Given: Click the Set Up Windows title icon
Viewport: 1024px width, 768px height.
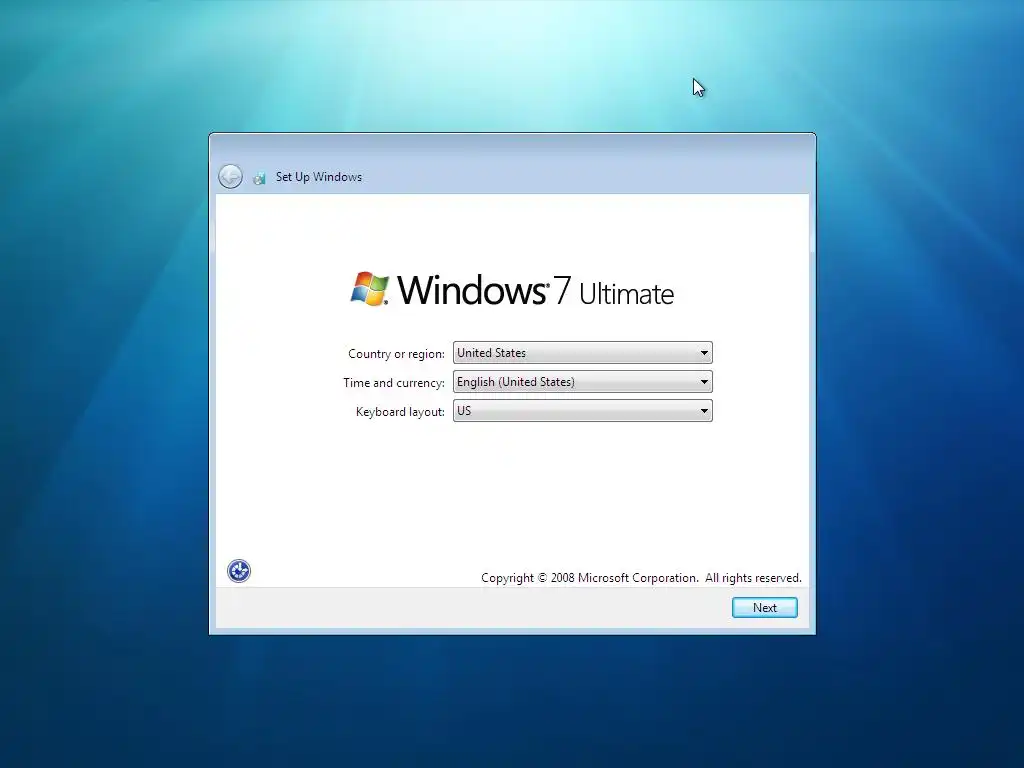Looking at the screenshot, I should pyautogui.click(x=259, y=178).
